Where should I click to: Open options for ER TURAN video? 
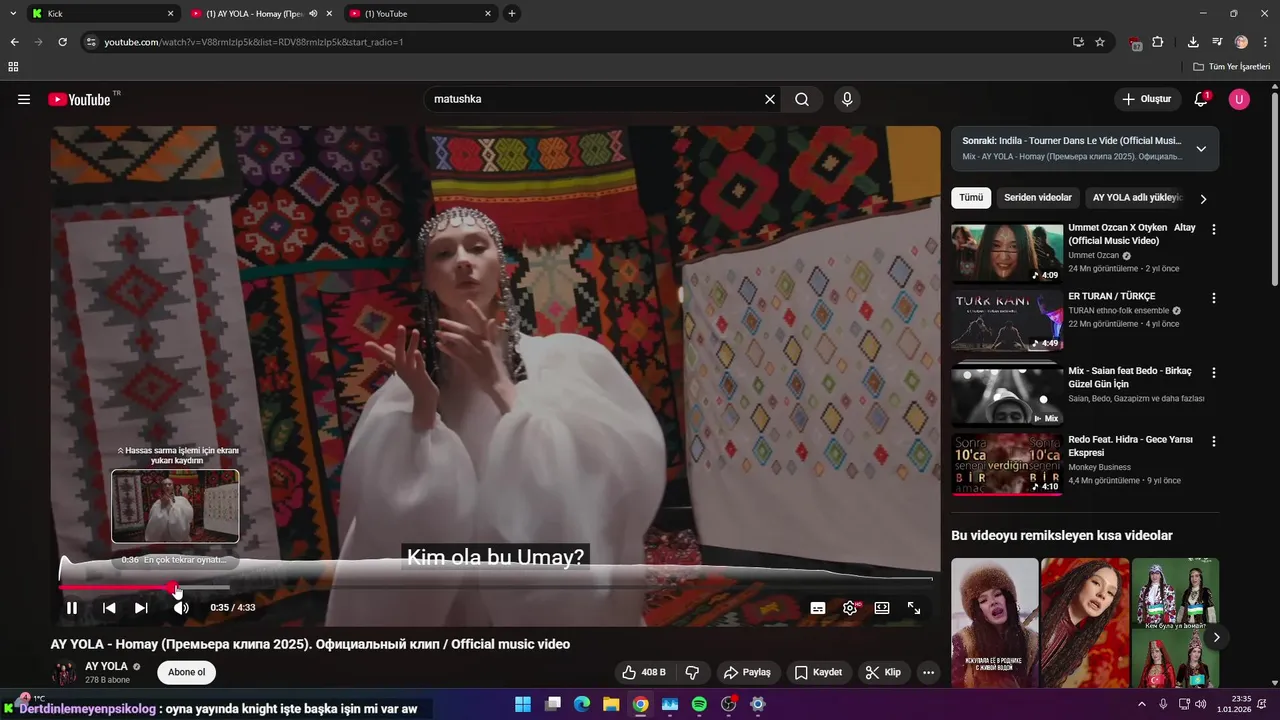point(1214,298)
